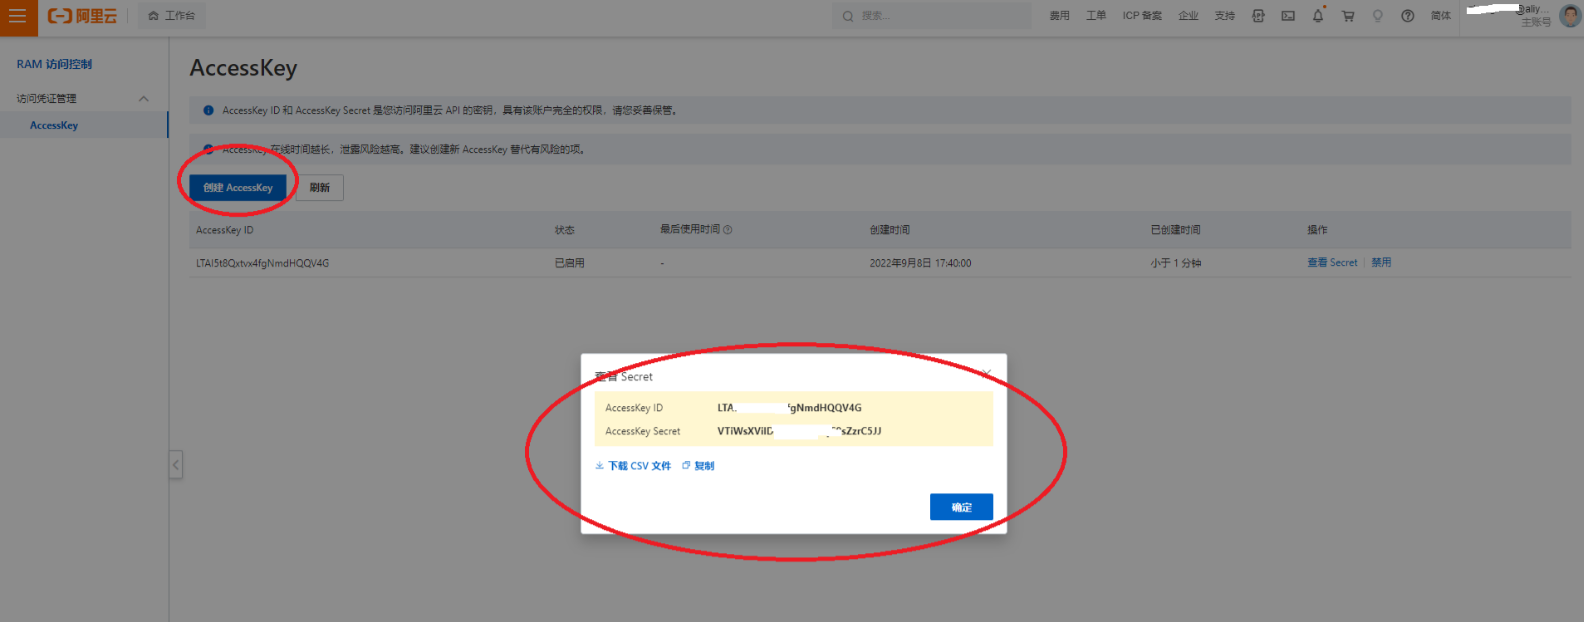Viewport: 1584px width, 622px height.
Task: Open the 企业 menu
Action: (1188, 16)
